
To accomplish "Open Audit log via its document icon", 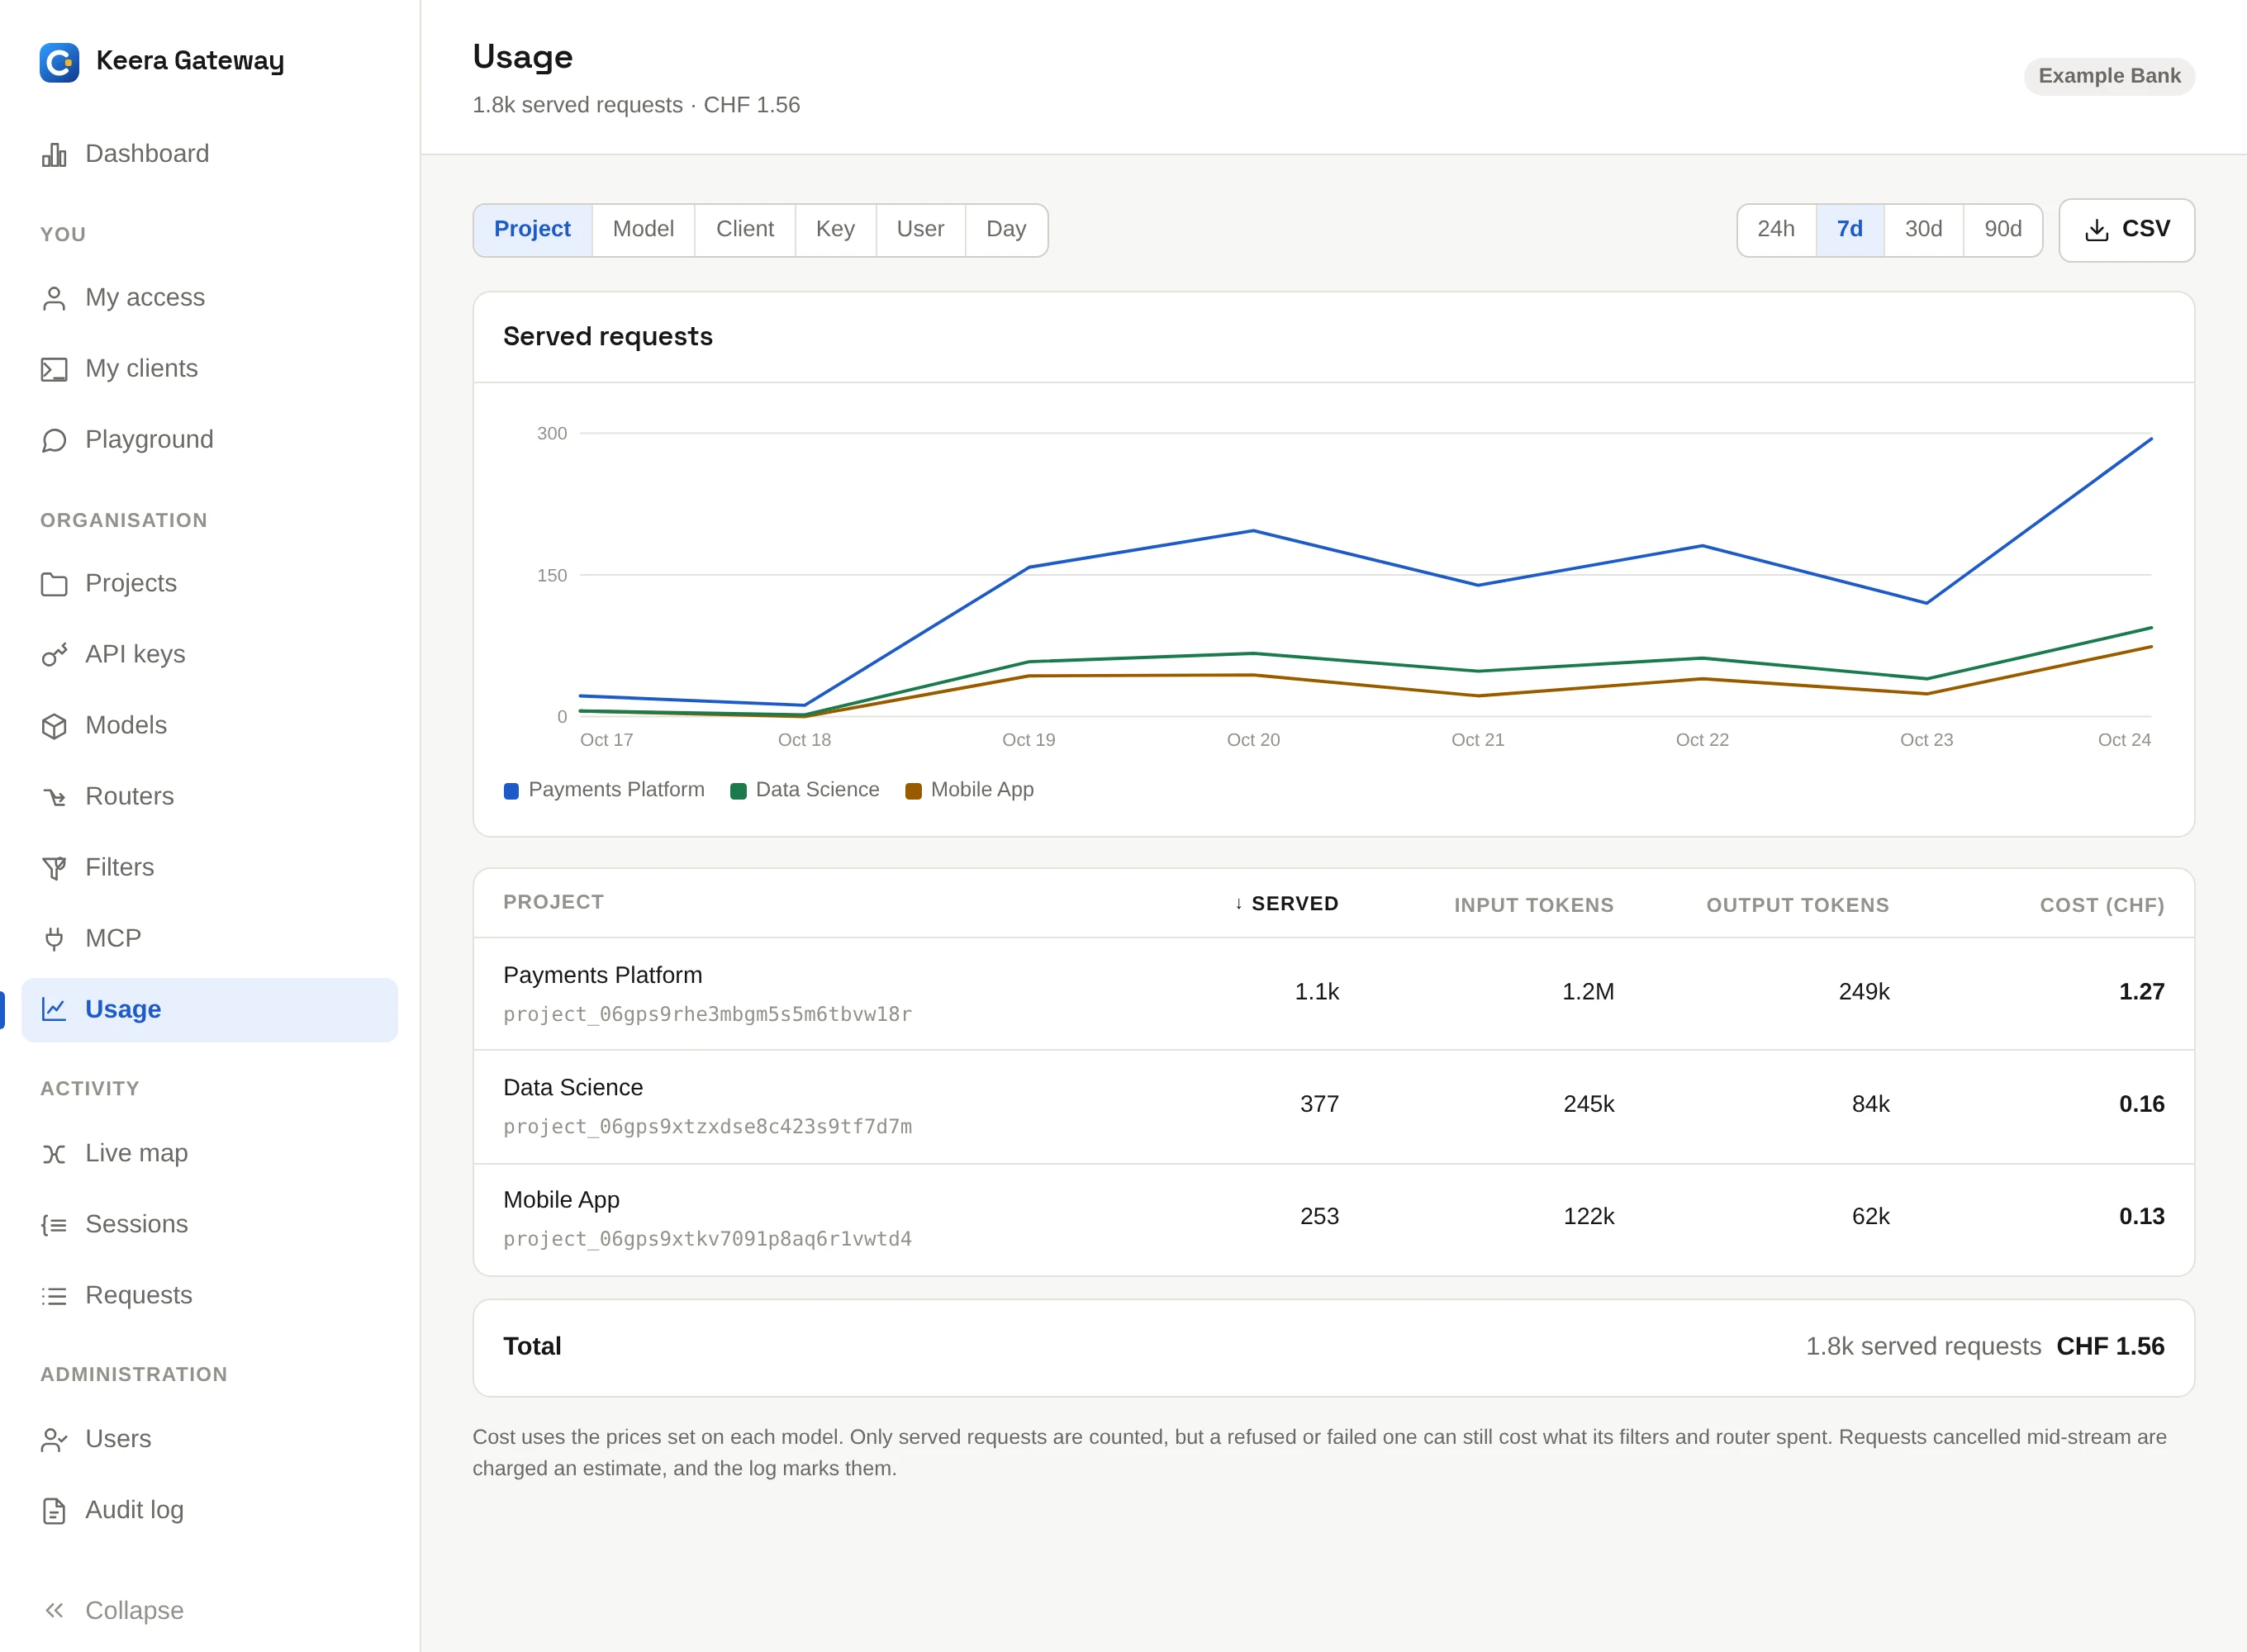I will pyautogui.click(x=54, y=1511).
